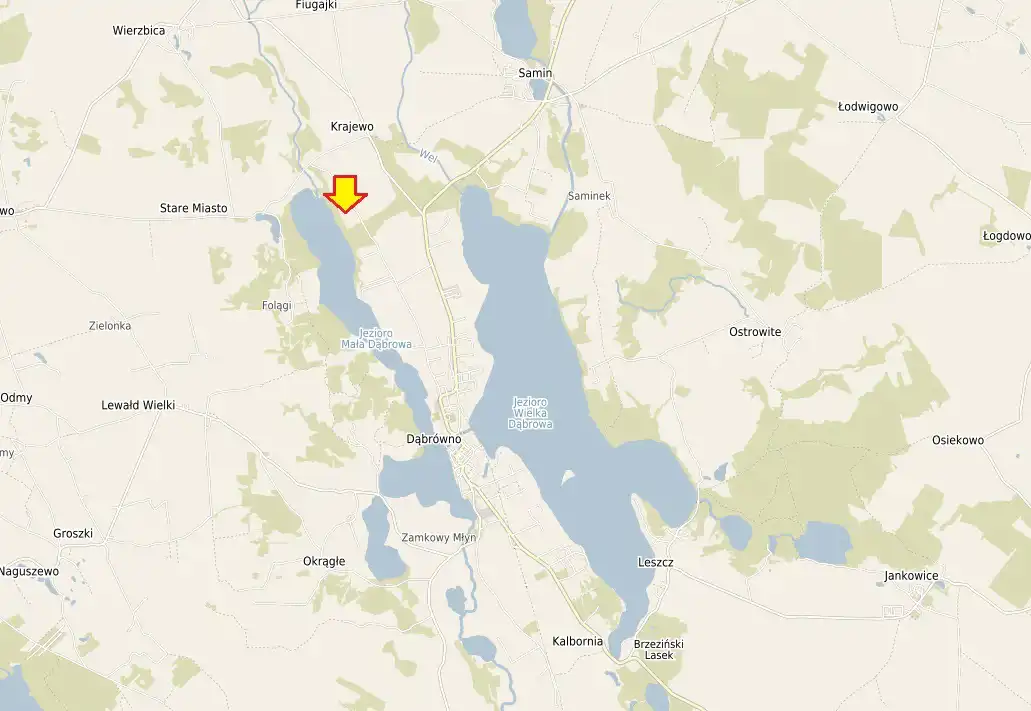This screenshot has width=1031, height=711.
Task: Select the Stare Miasto label
Action: [193, 208]
